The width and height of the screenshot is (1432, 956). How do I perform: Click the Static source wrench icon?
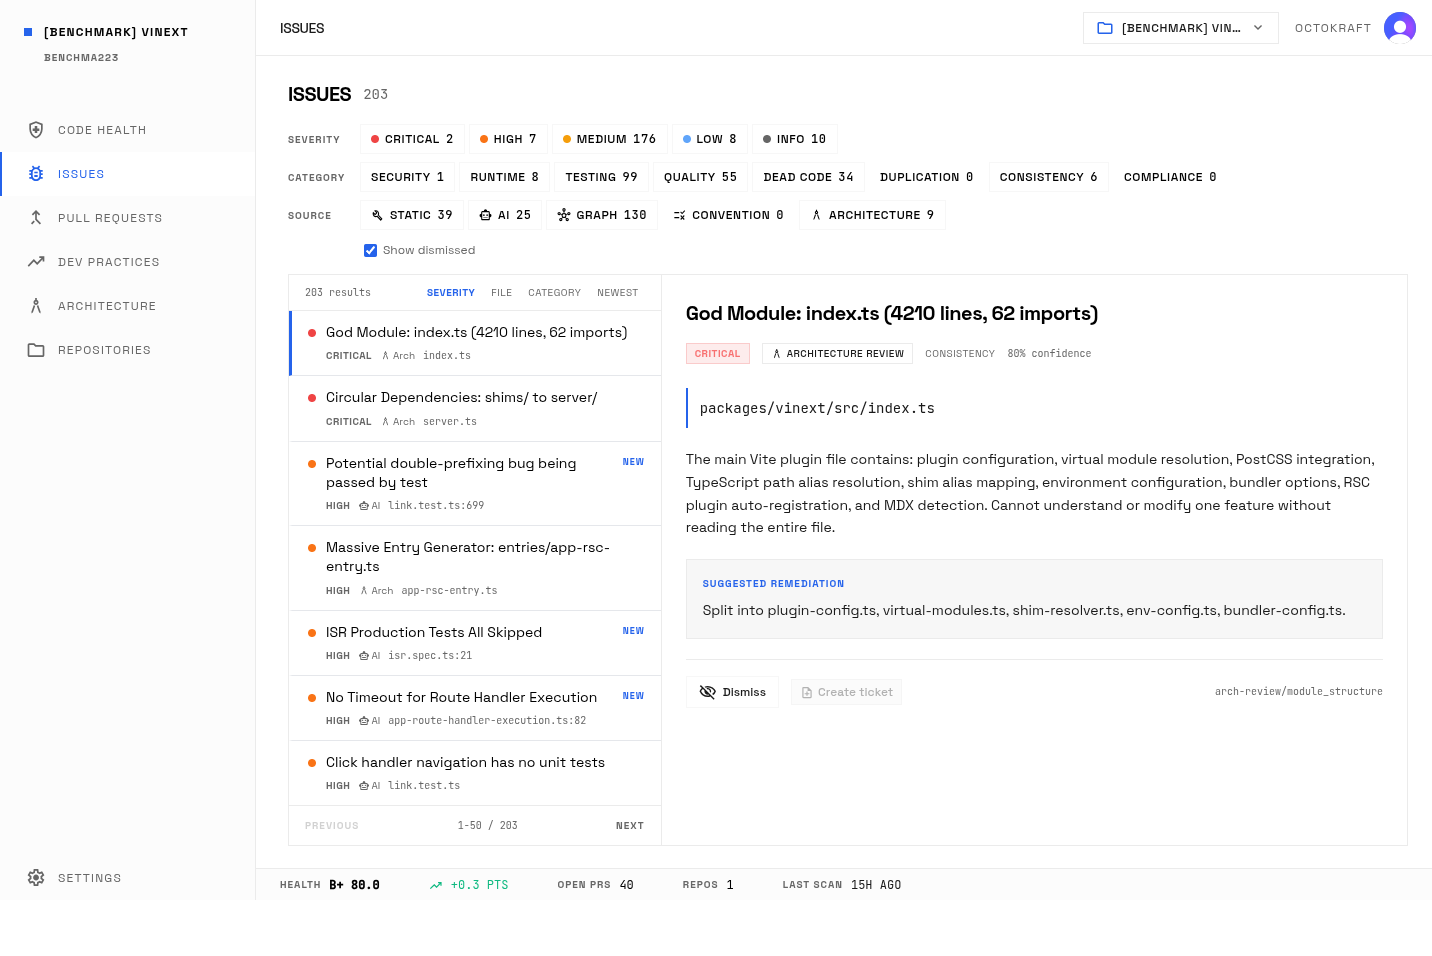(x=377, y=215)
